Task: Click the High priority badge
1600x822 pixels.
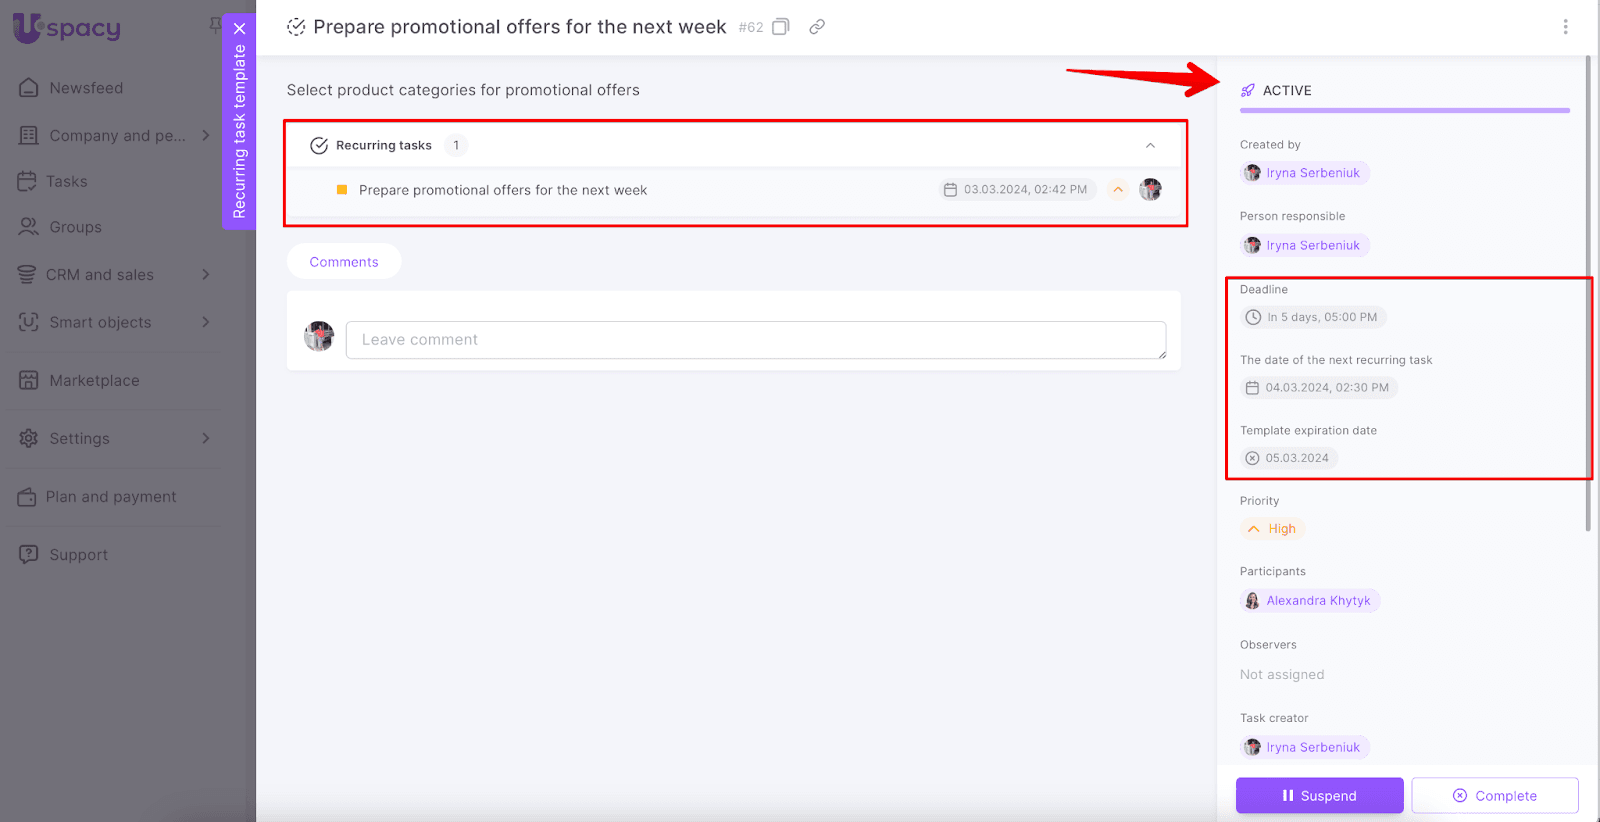Action: 1272,529
